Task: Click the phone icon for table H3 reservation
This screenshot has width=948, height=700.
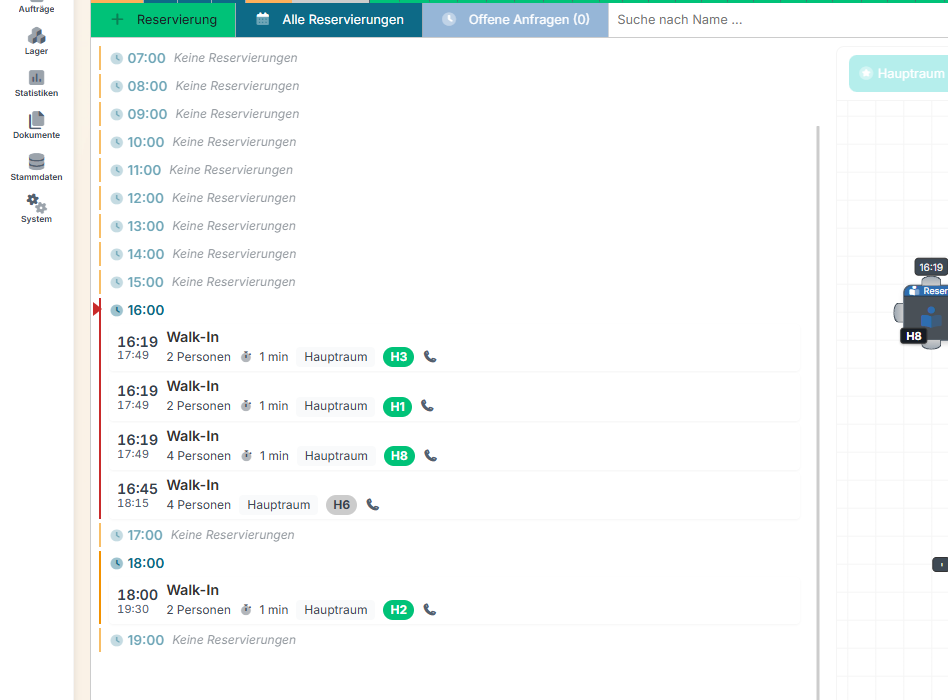Action: click(430, 357)
